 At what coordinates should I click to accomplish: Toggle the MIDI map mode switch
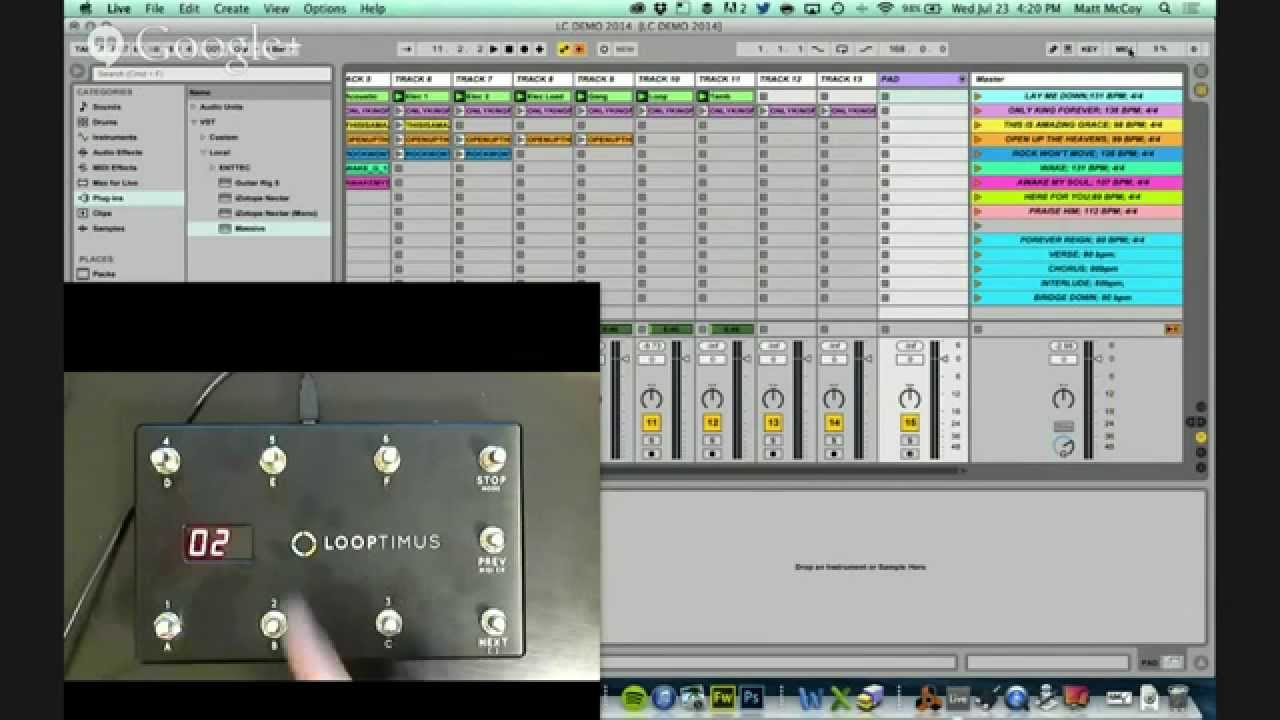pyautogui.click(x=1124, y=49)
